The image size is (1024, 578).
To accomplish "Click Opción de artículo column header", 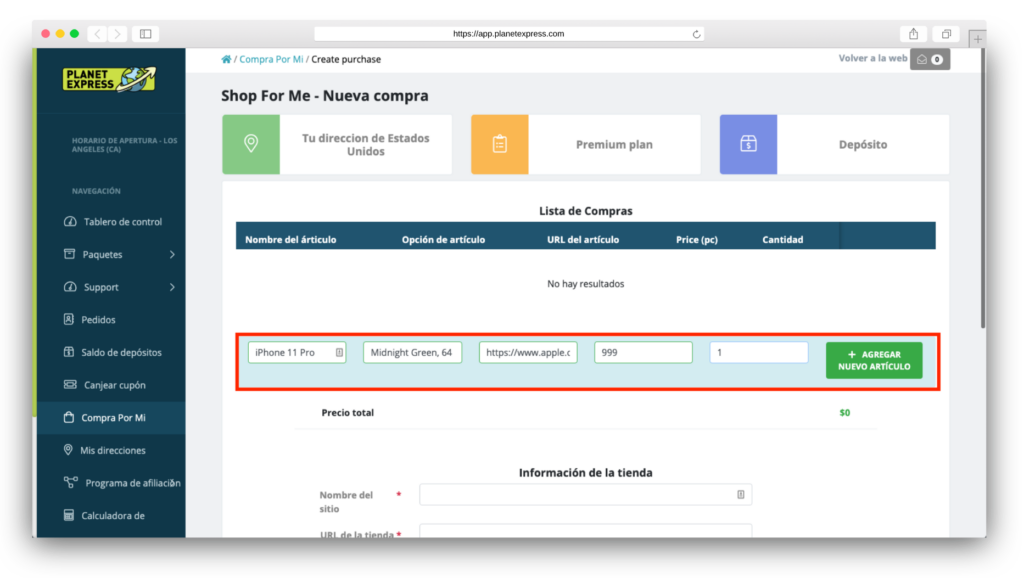I will pos(443,240).
